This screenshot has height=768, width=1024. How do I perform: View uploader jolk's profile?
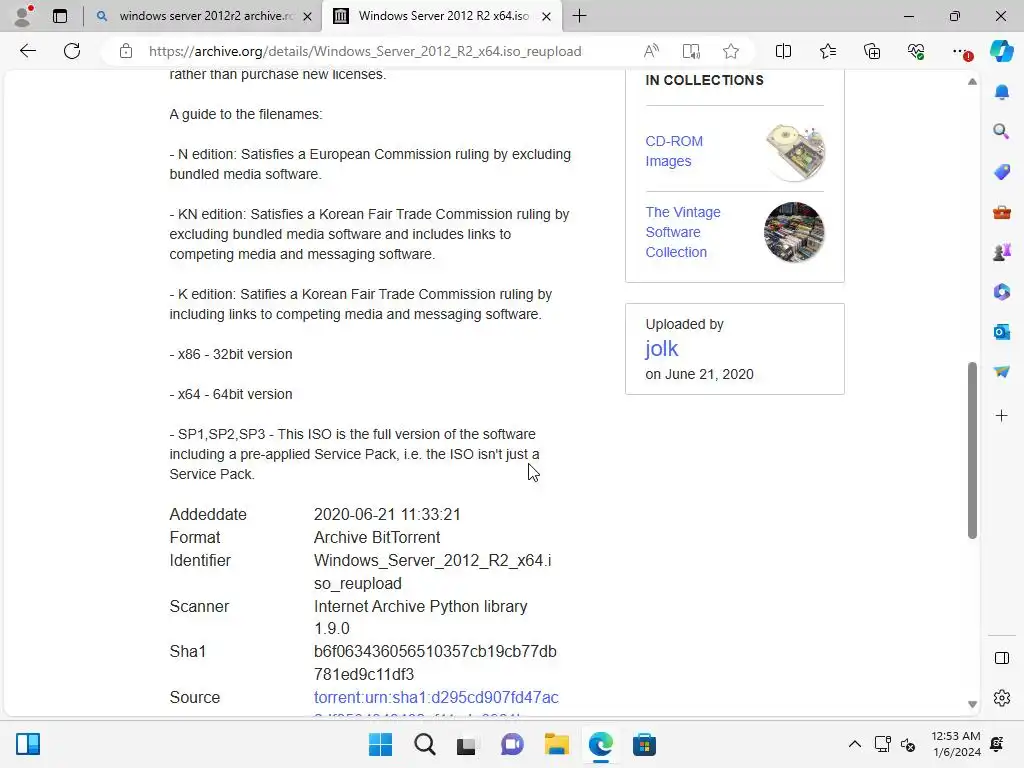click(662, 349)
